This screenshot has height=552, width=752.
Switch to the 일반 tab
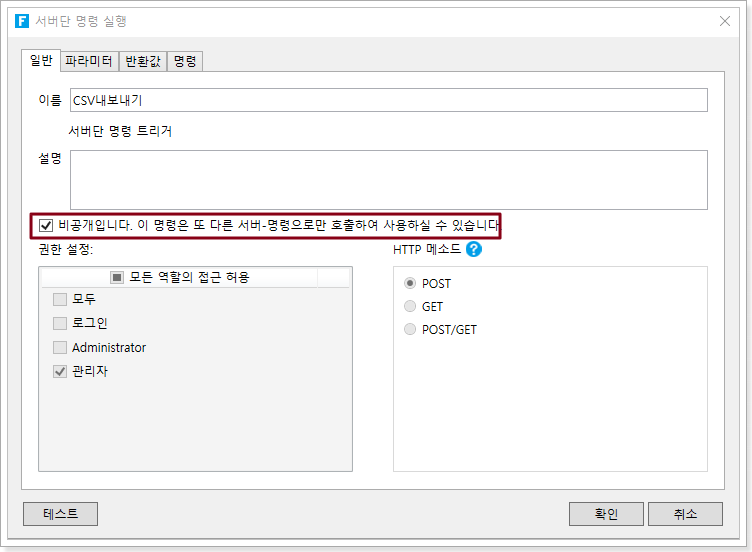41,61
